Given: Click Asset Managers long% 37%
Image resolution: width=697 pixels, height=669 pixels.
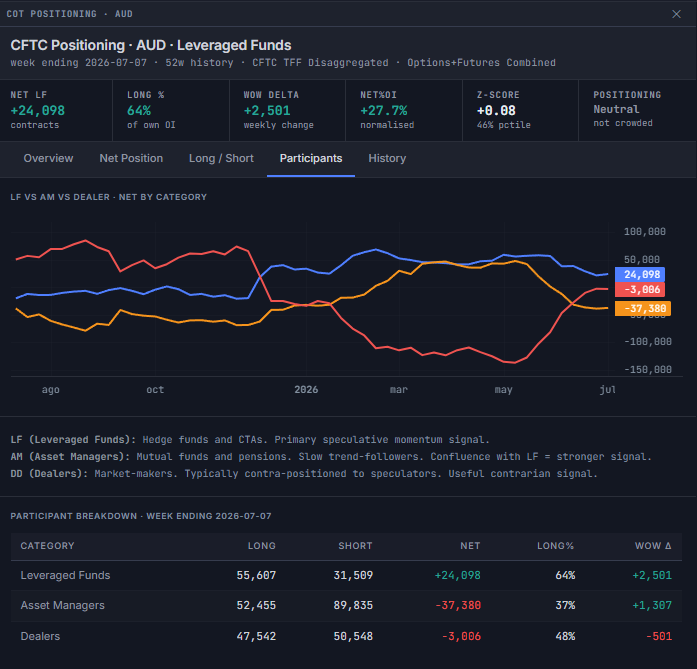Looking at the screenshot, I should pyautogui.click(x=565, y=605).
